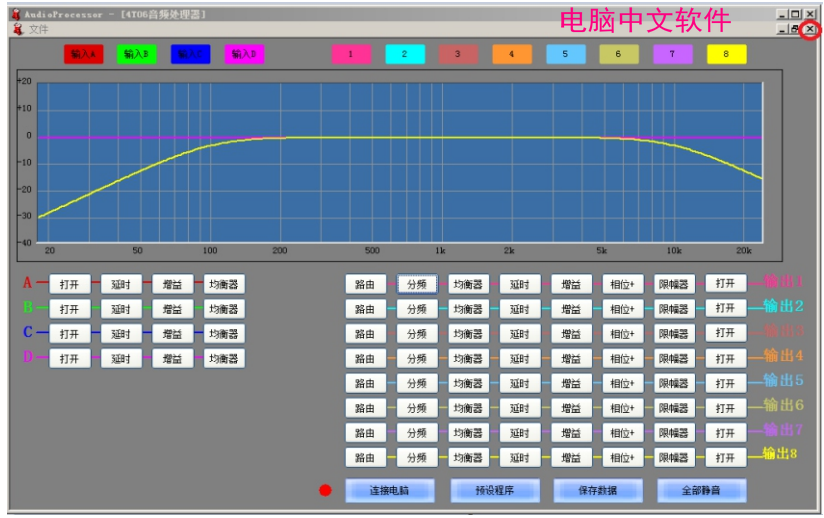Click the 预设程序 button
This screenshot has height=518, width=824.
(495, 491)
